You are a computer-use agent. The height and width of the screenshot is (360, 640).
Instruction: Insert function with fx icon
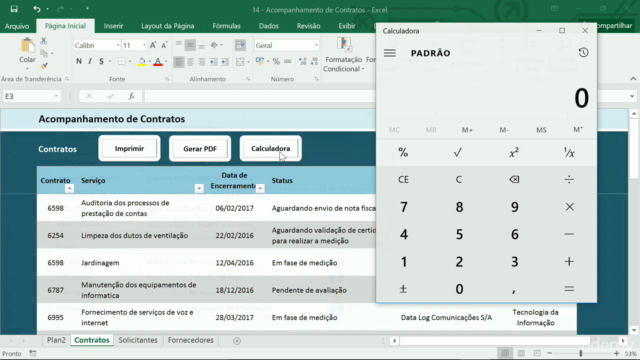(131, 96)
